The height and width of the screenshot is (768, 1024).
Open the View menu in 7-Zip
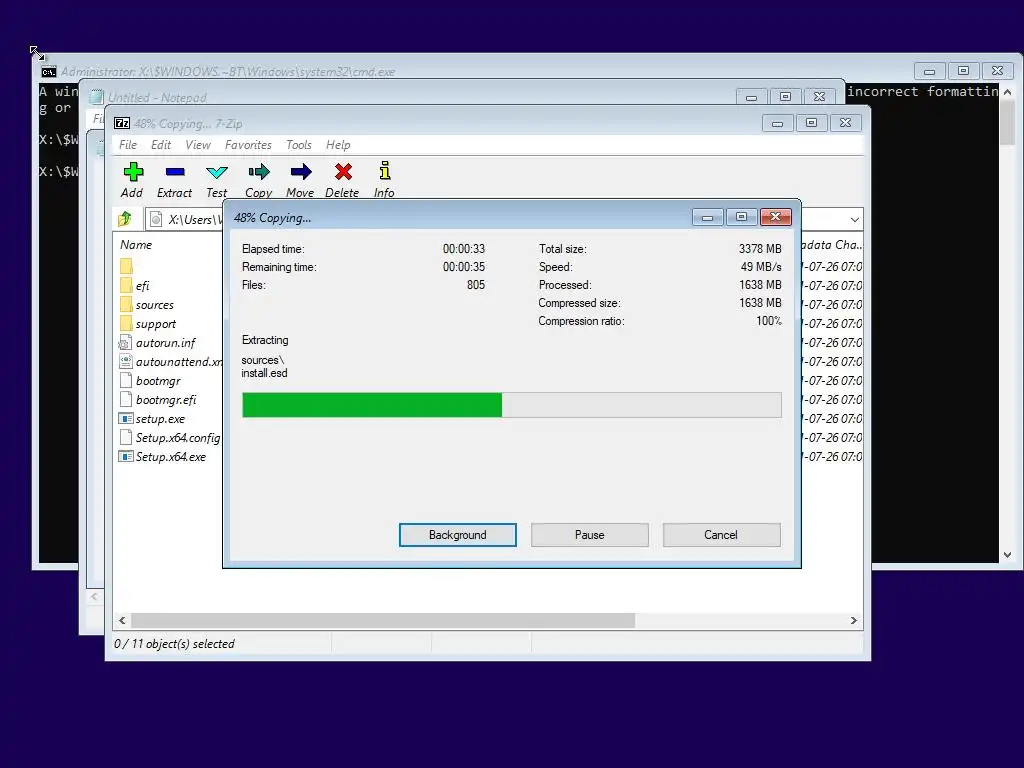pyautogui.click(x=198, y=145)
